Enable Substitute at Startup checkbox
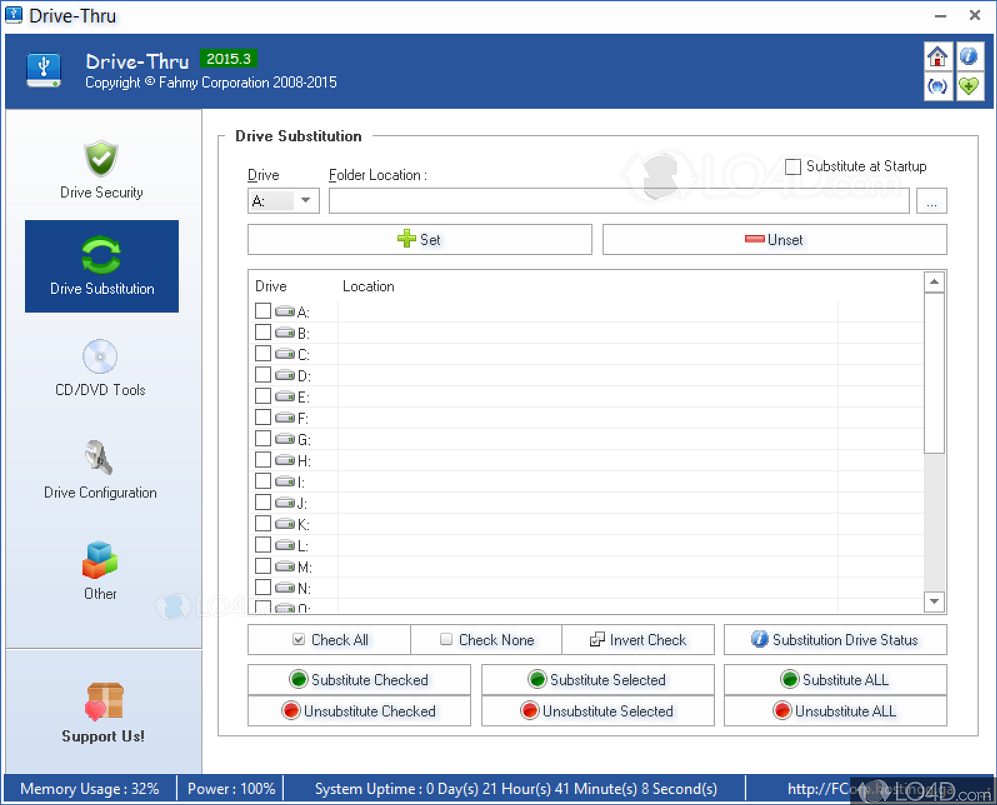Screen dimensions: 997x805 pos(793,167)
